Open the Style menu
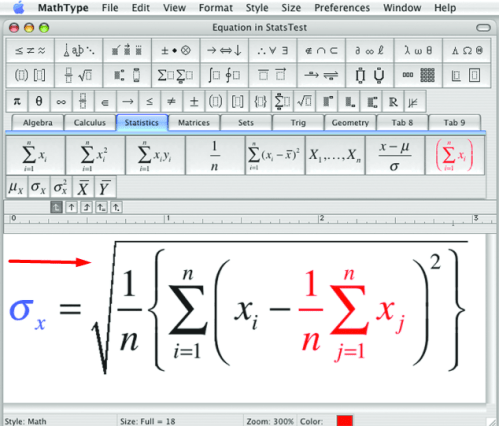This screenshot has height=426, width=499. (257, 8)
